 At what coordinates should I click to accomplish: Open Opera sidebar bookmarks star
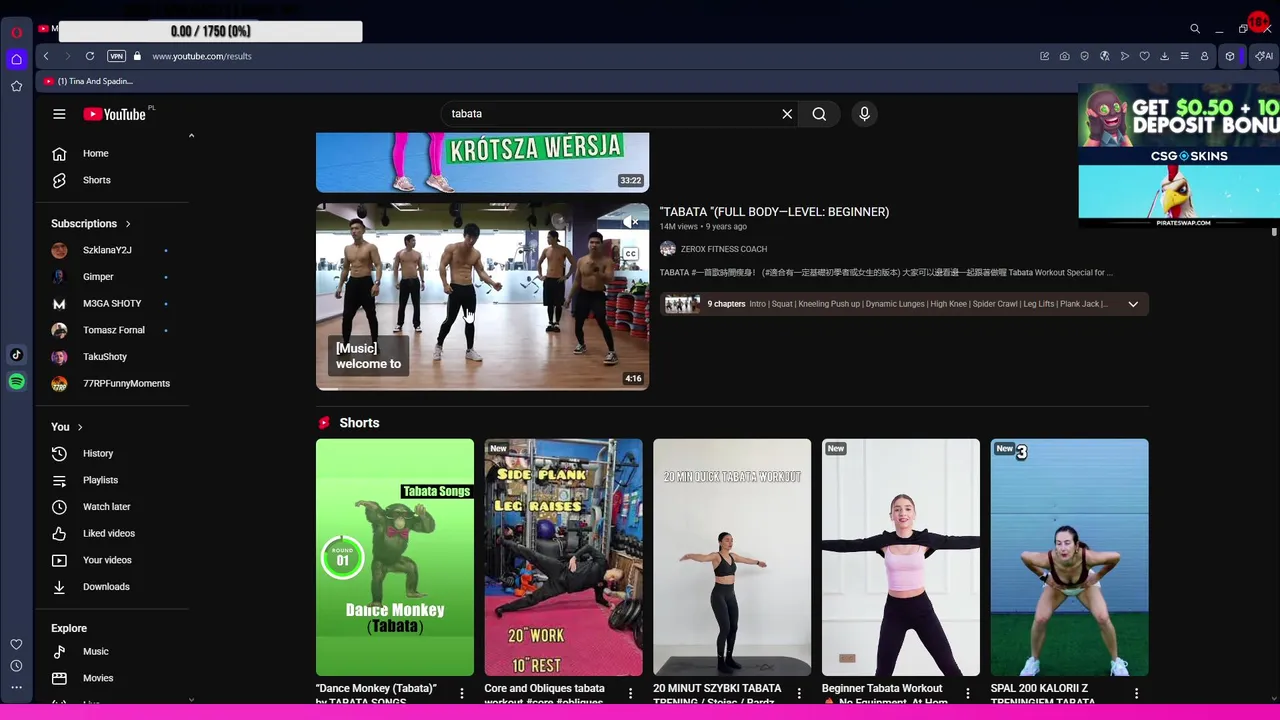16,86
